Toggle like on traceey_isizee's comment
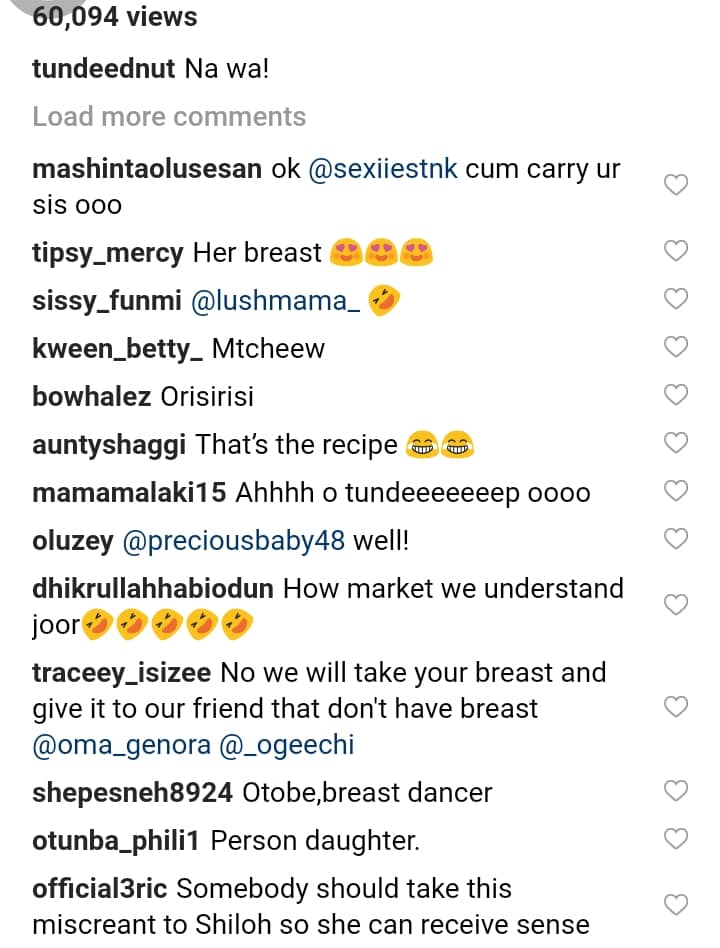The image size is (720, 948). [x=677, y=707]
